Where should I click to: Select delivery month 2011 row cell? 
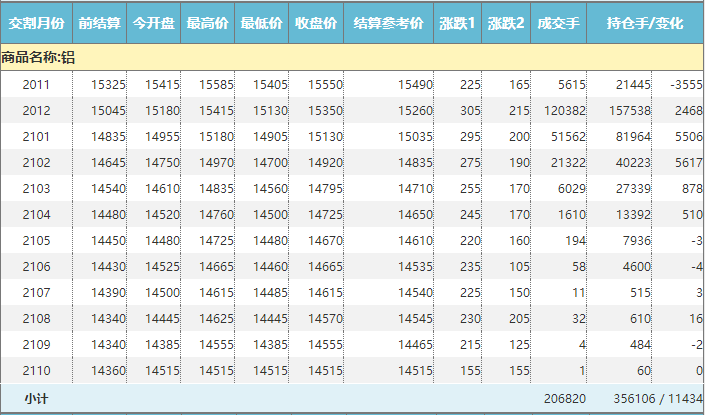coord(36,85)
